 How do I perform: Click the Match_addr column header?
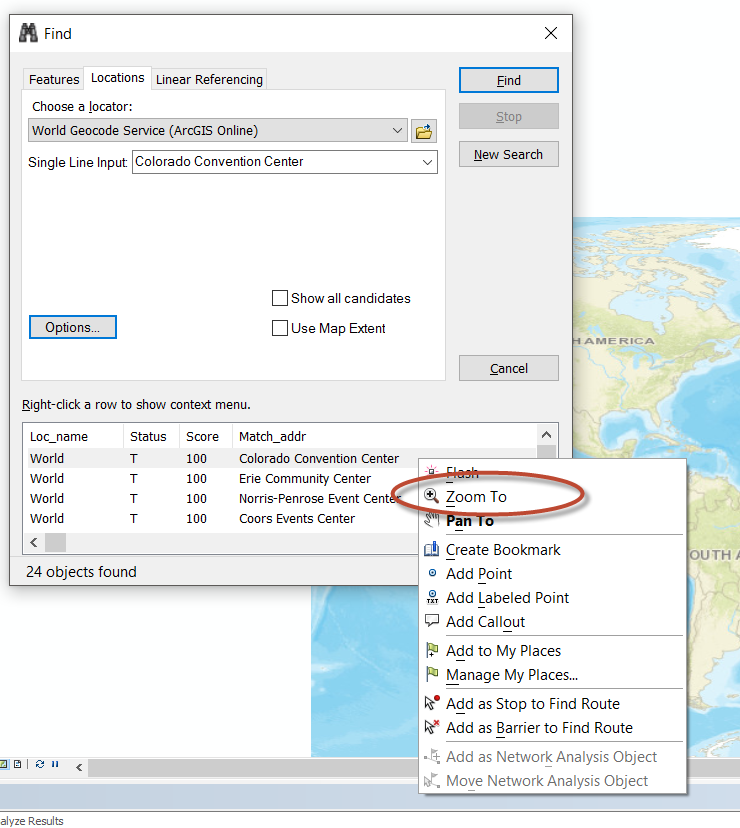click(385, 436)
